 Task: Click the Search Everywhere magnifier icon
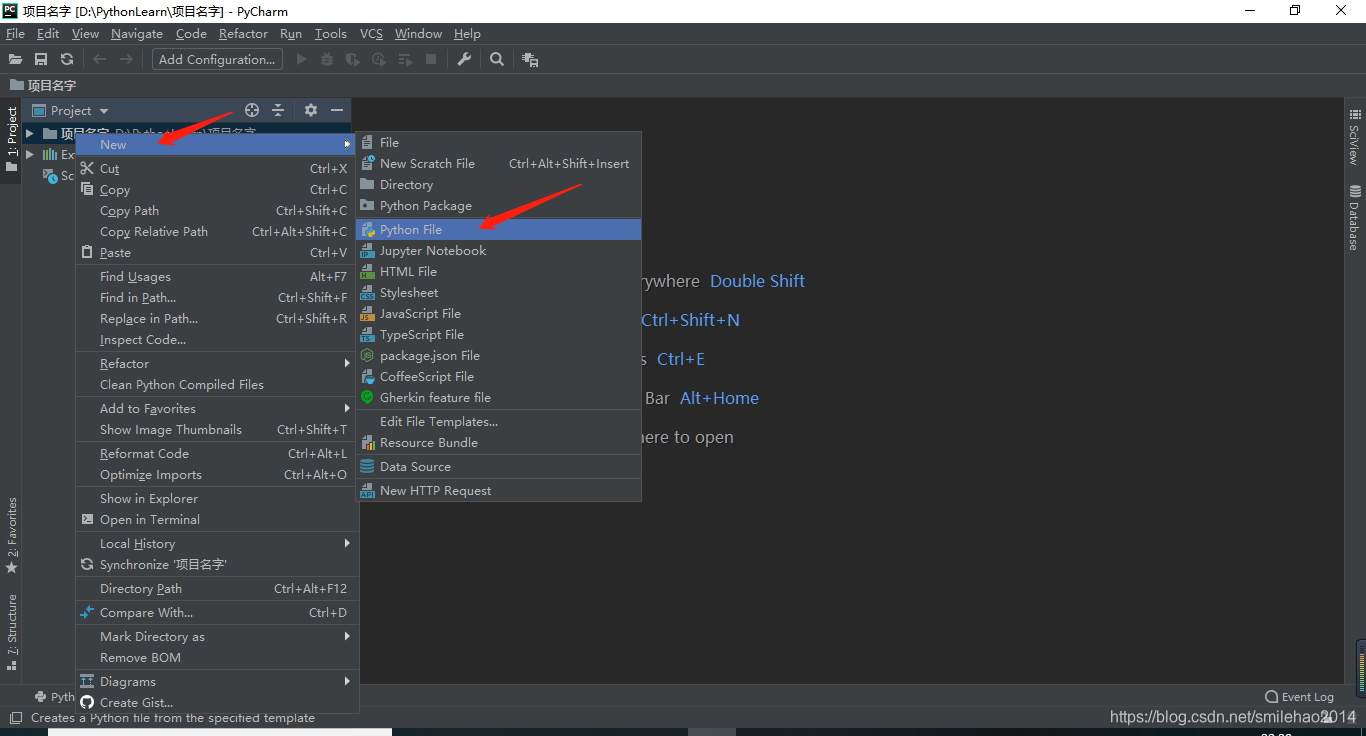[497, 60]
